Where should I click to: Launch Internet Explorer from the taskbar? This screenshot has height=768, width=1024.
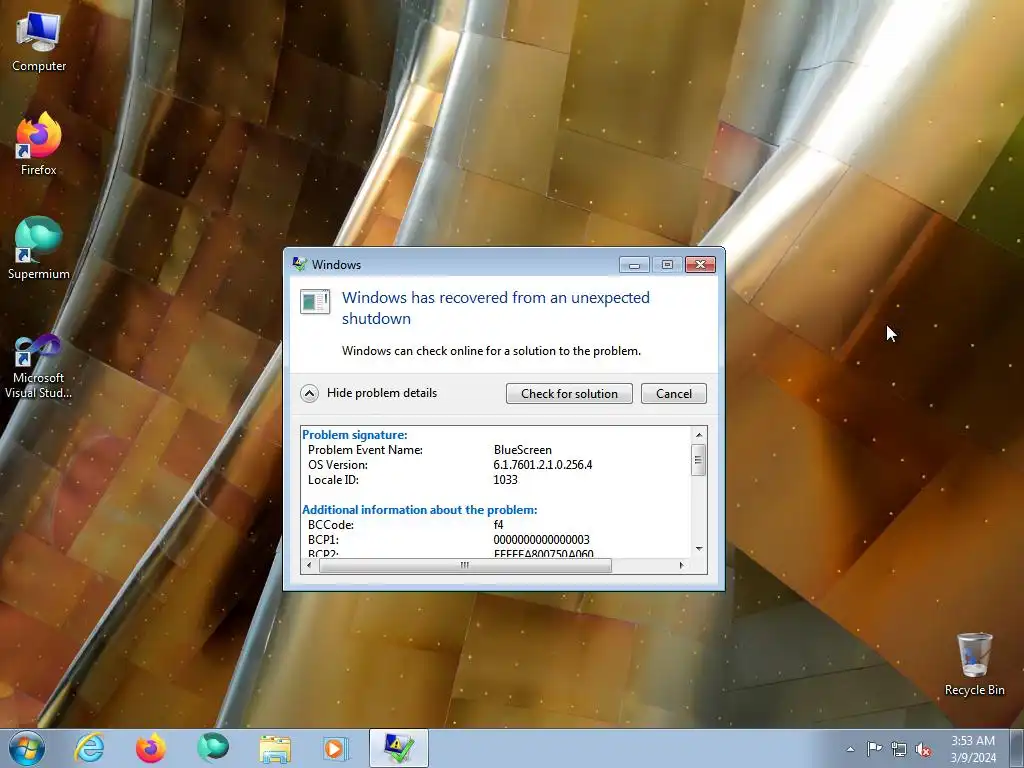pyautogui.click(x=89, y=748)
